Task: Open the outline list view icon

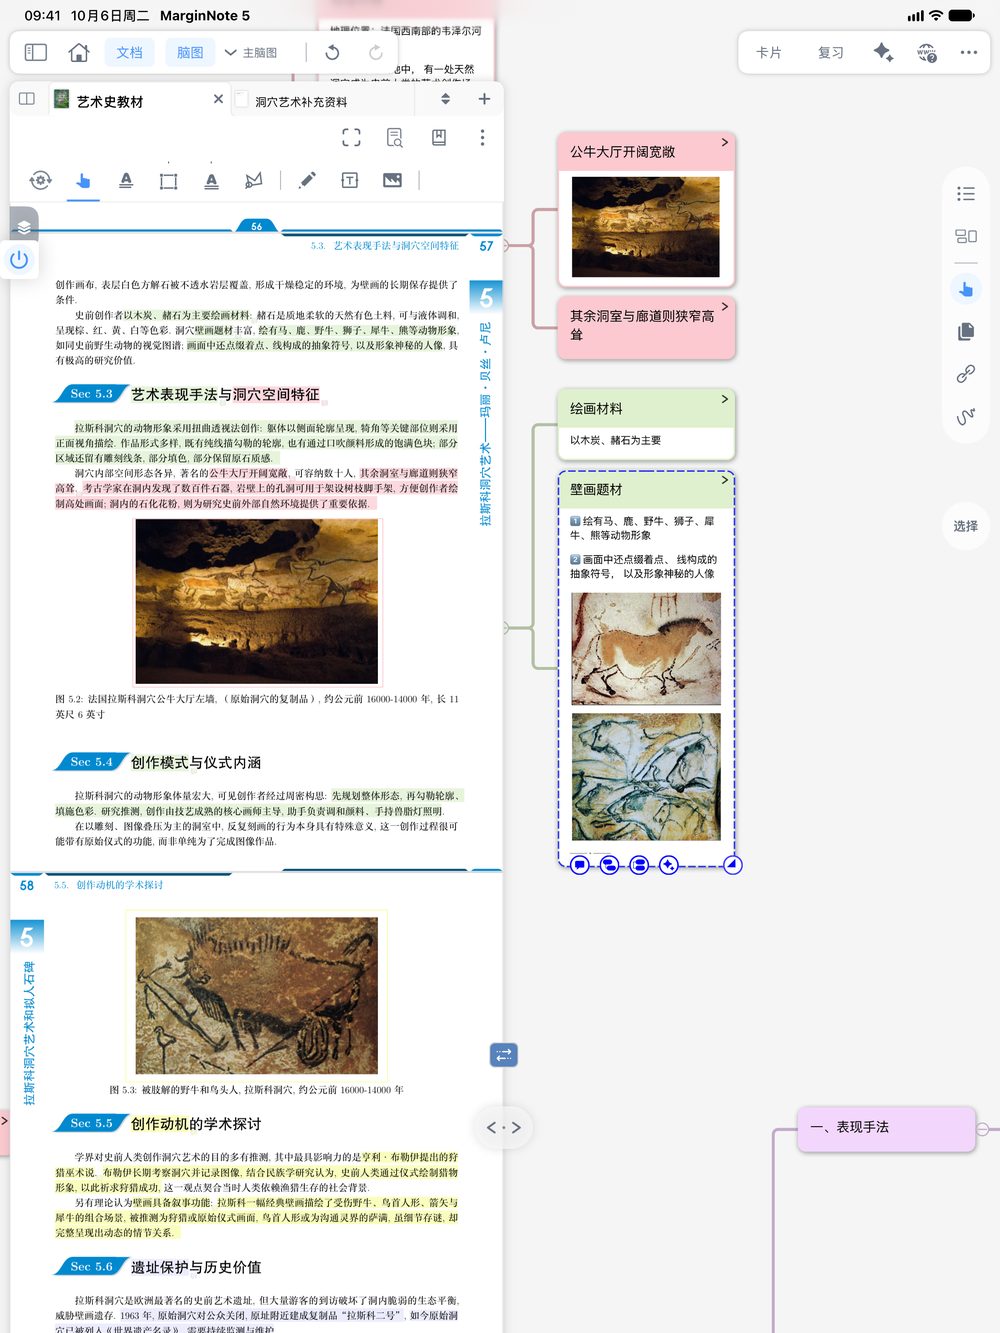Action: [966, 194]
